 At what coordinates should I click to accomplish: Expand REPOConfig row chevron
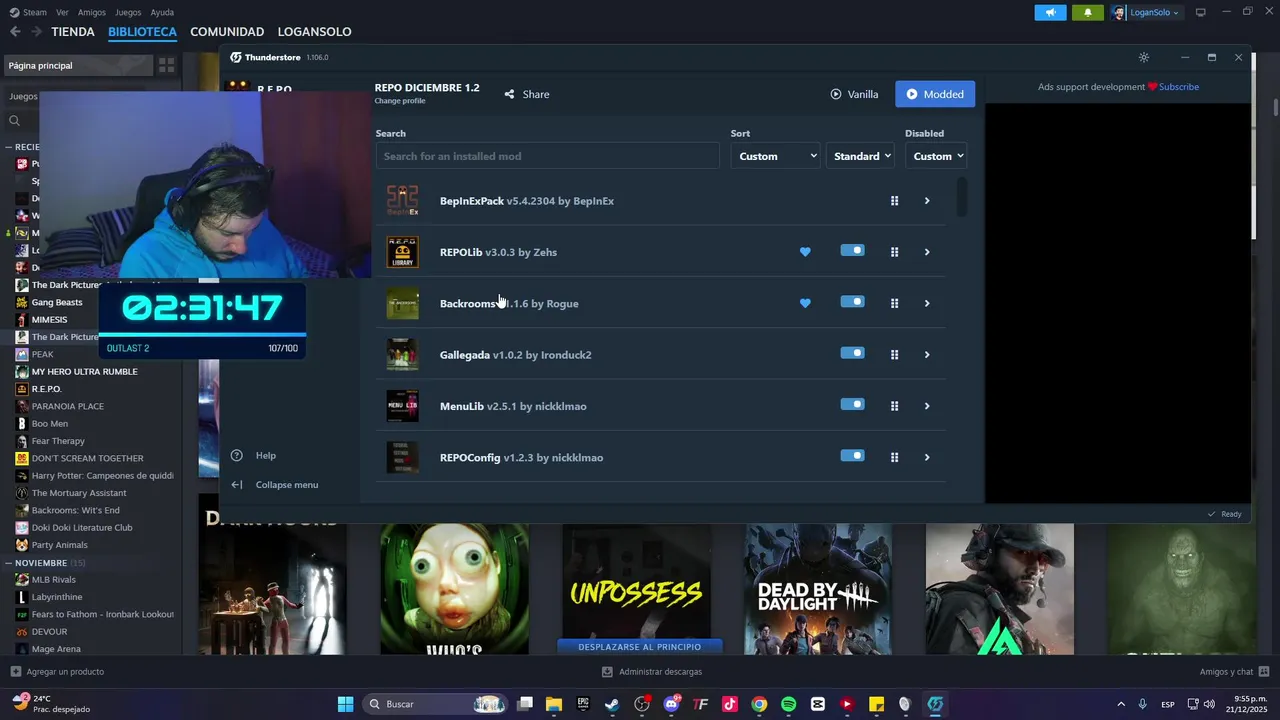(x=927, y=458)
